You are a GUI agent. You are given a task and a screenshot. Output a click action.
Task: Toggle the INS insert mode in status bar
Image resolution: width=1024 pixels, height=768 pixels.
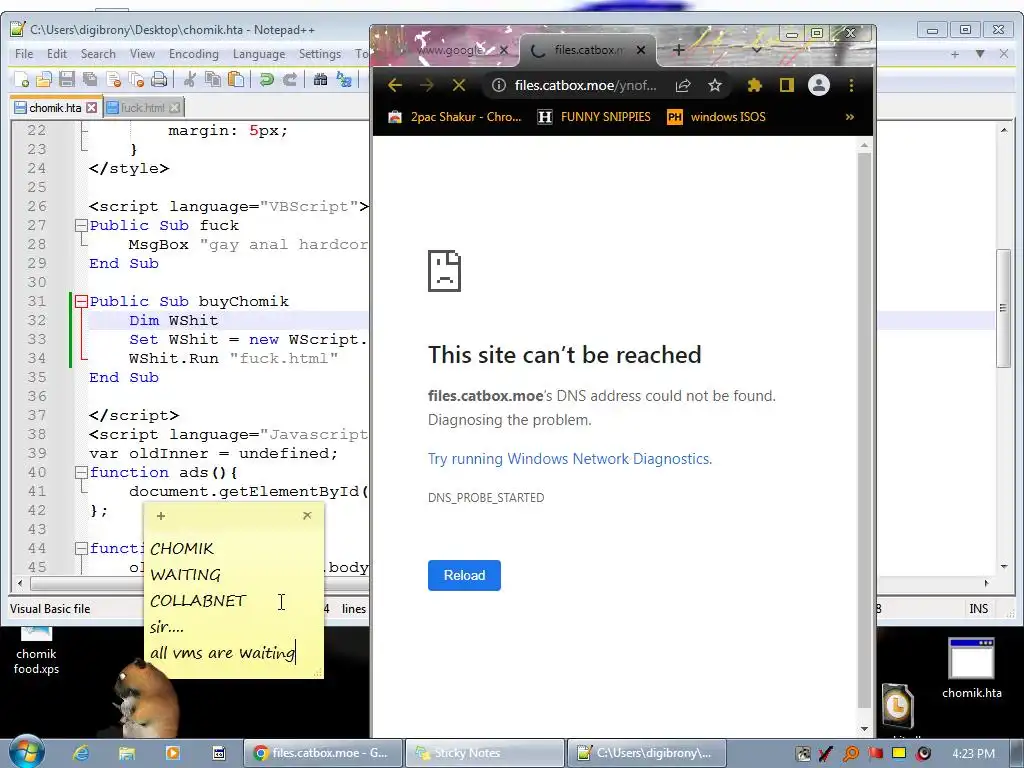[x=978, y=609]
